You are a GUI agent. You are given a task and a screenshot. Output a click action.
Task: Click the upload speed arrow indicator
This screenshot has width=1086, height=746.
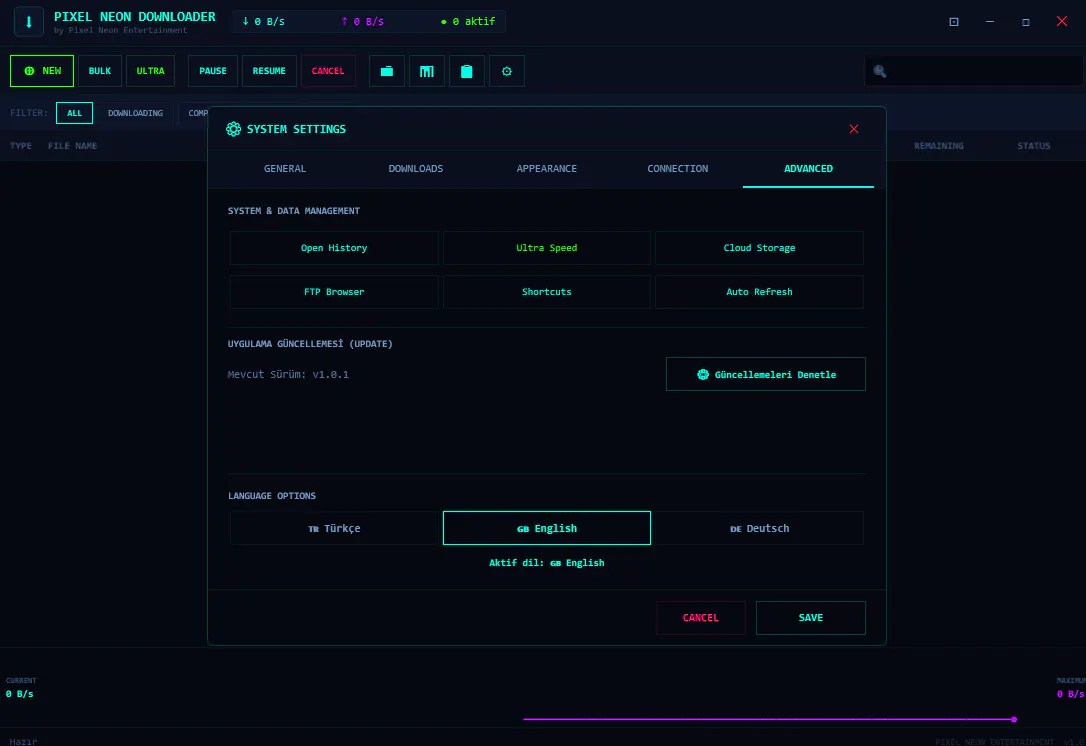click(344, 21)
